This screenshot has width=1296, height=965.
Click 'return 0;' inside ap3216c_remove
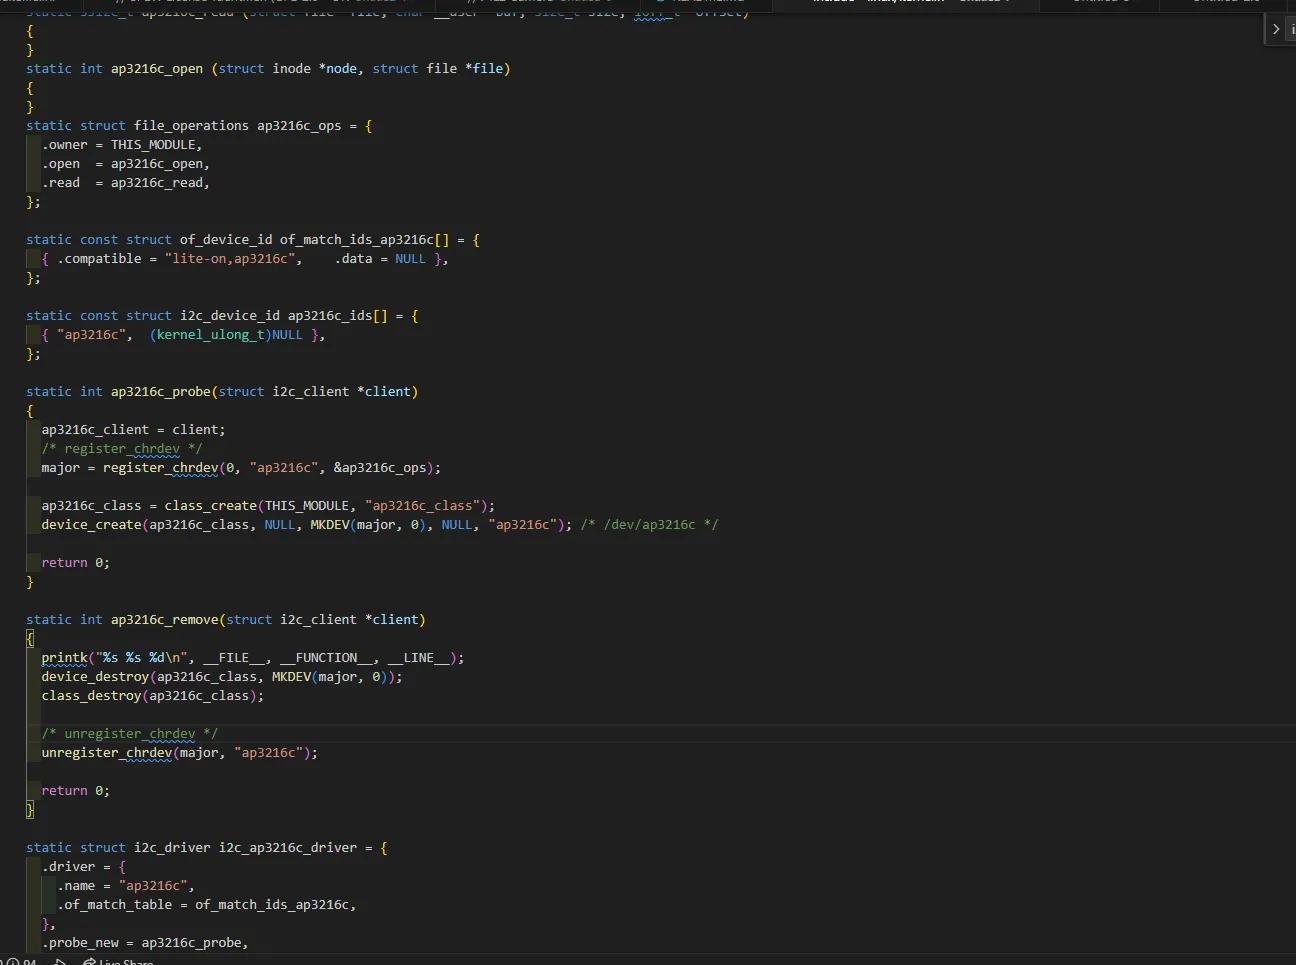tap(76, 791)
